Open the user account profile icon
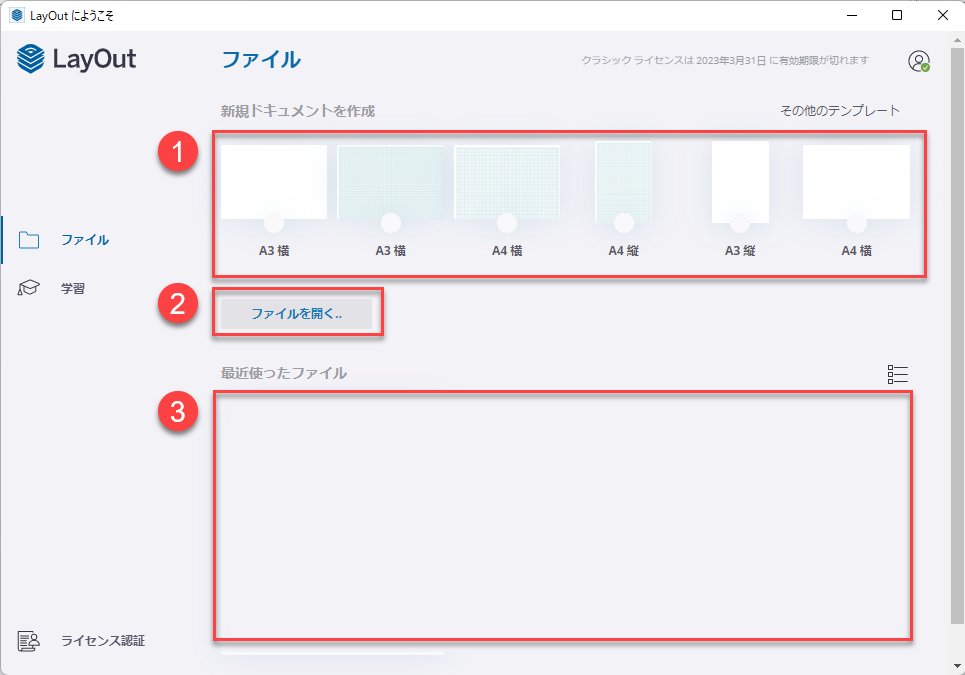This screenshot has height=675, width=965. 918,61
